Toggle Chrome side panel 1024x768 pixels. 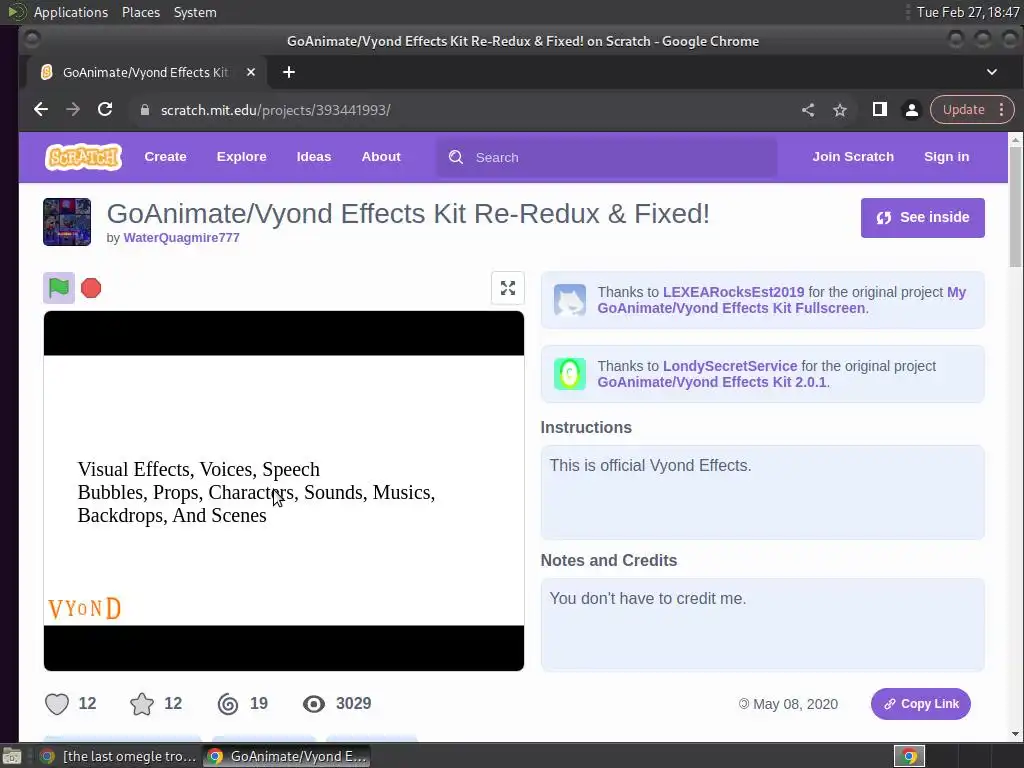click(880, 110)
